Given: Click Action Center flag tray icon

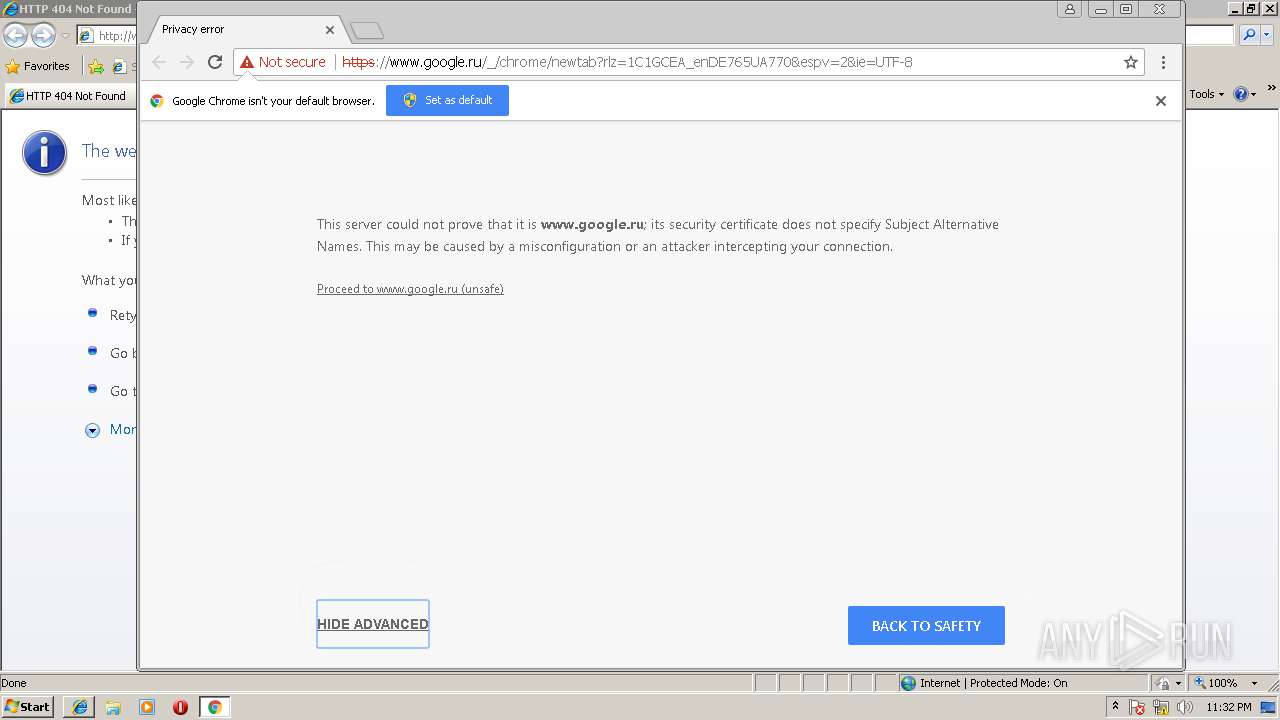Looking at the screenshot, I should [1138, 707].
